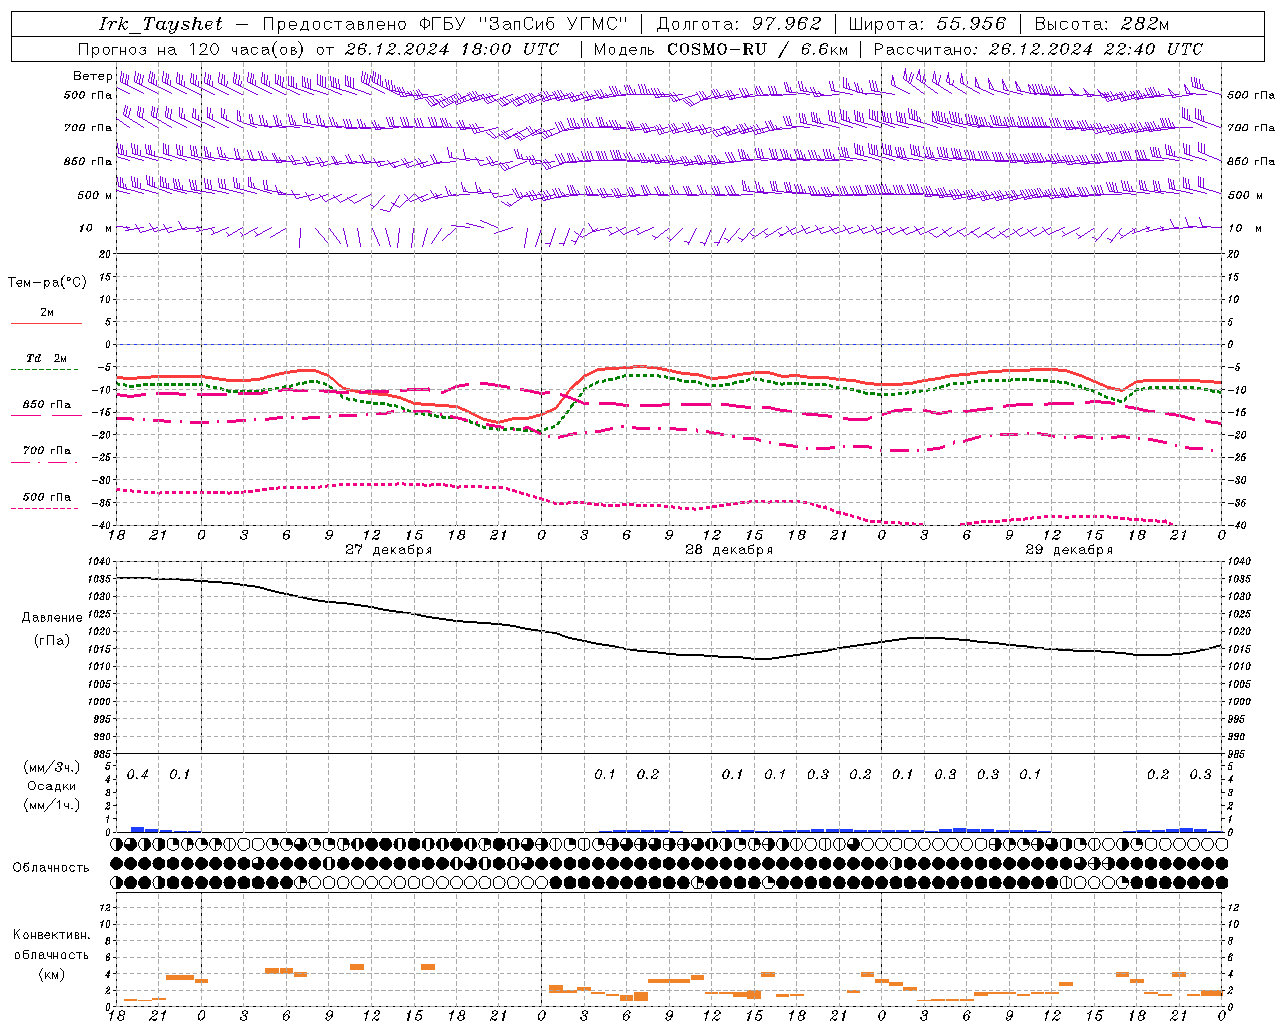Click the (км) unit label of the convective chart
The image size is (1280, 1024).
51,974
